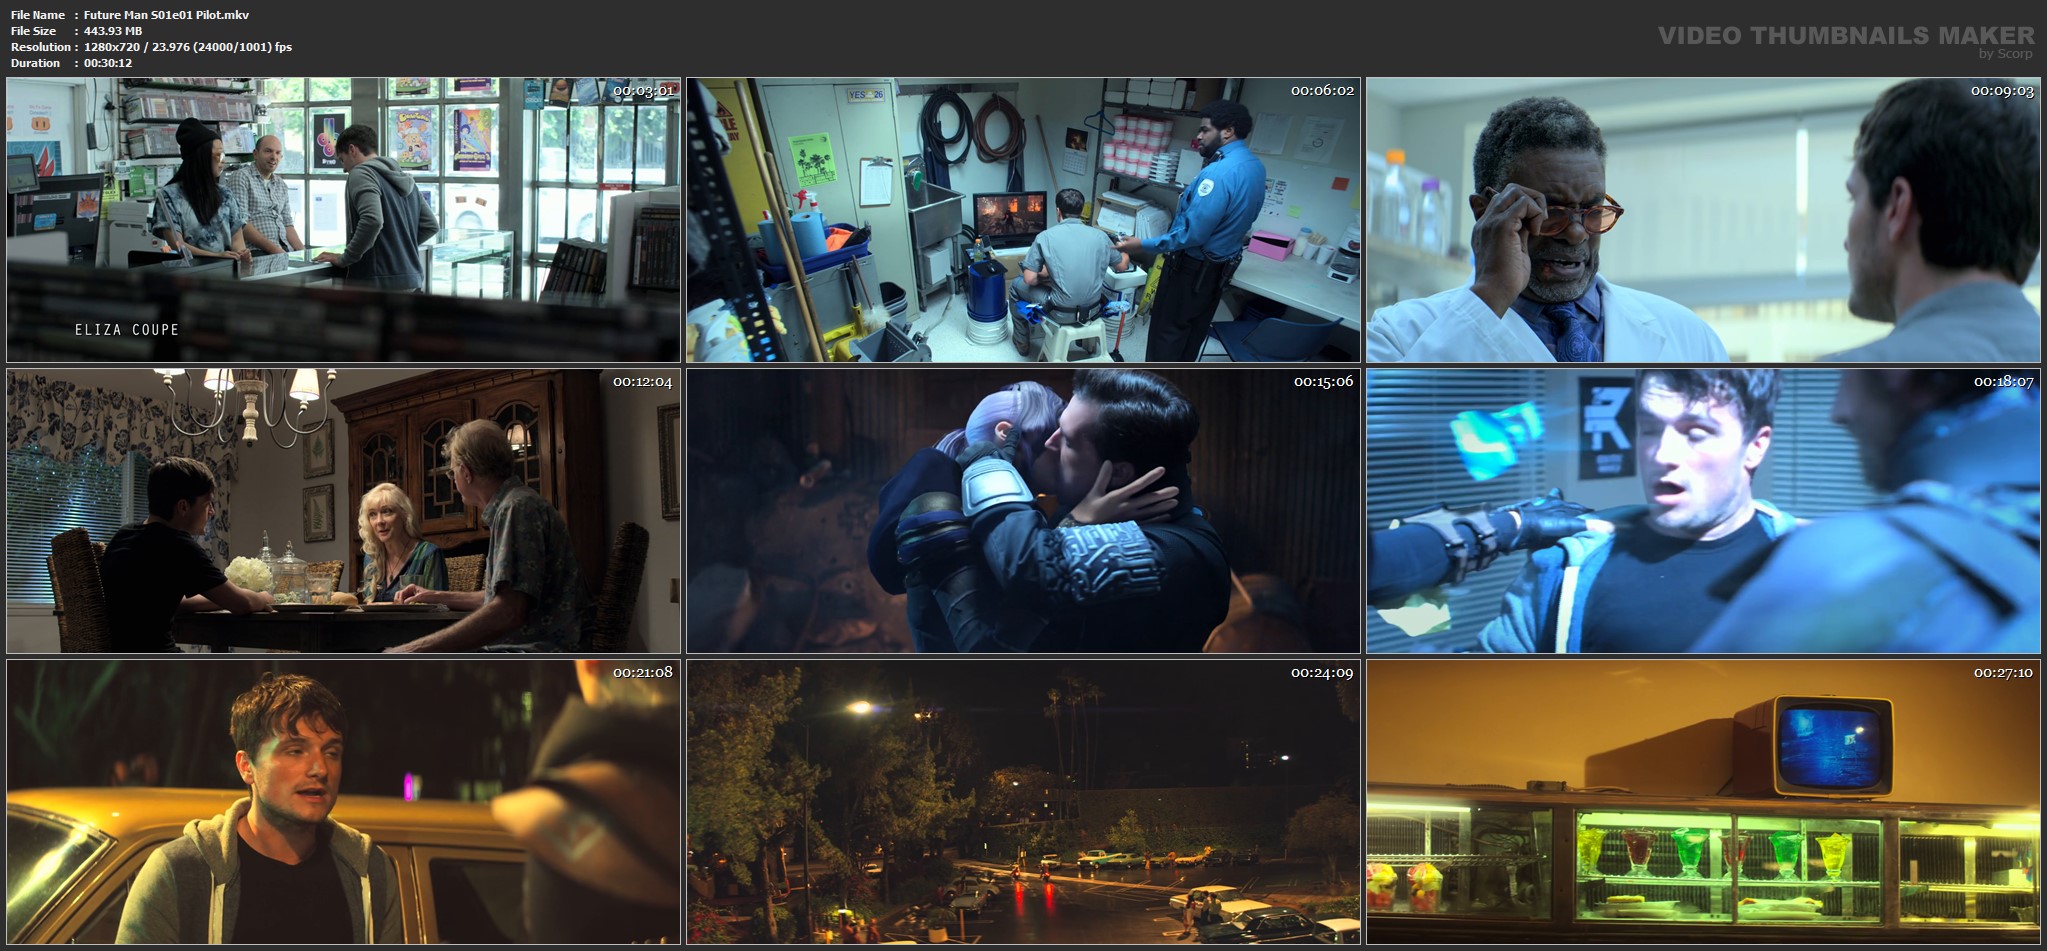
Task: Select the thumbnail at 00:27:10
Action: (x=1703, y=802)
